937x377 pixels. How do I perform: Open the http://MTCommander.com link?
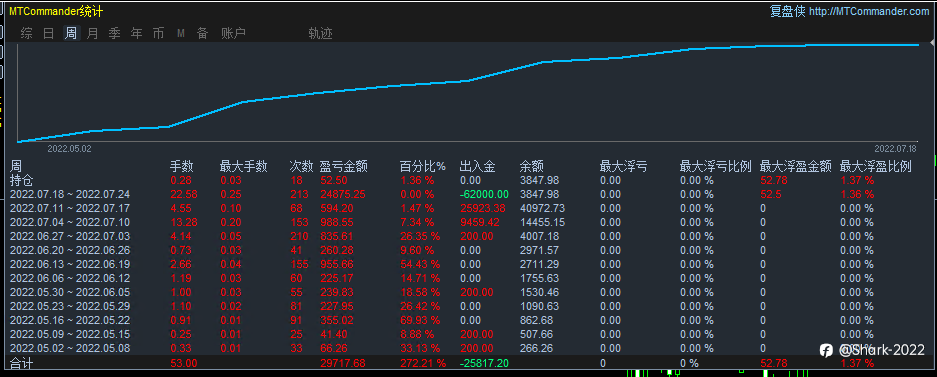point(869,11)
